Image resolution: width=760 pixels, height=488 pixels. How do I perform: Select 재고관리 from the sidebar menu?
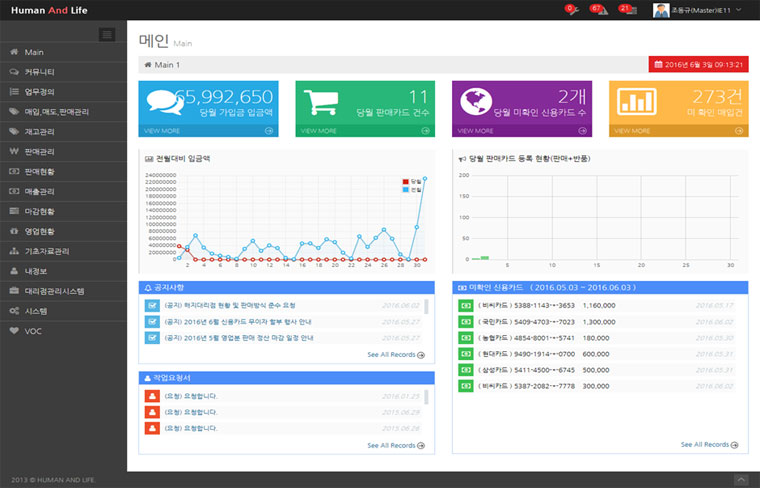pos(40,131)
